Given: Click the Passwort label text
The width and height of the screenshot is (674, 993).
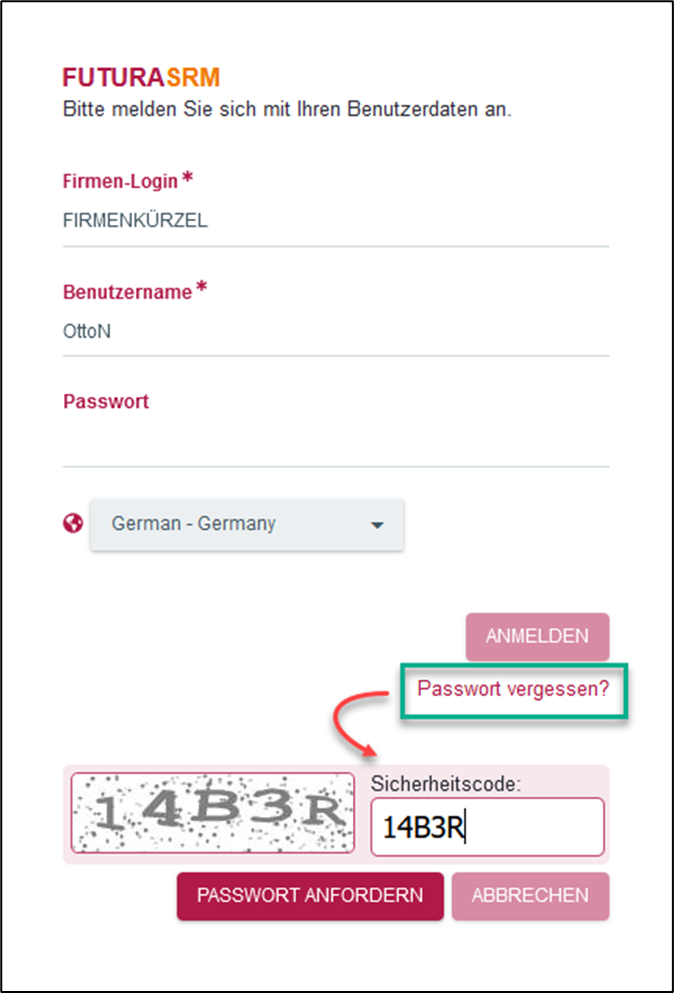Looking at the screenshot, I should pyautogui.click(x=106, y=402).
